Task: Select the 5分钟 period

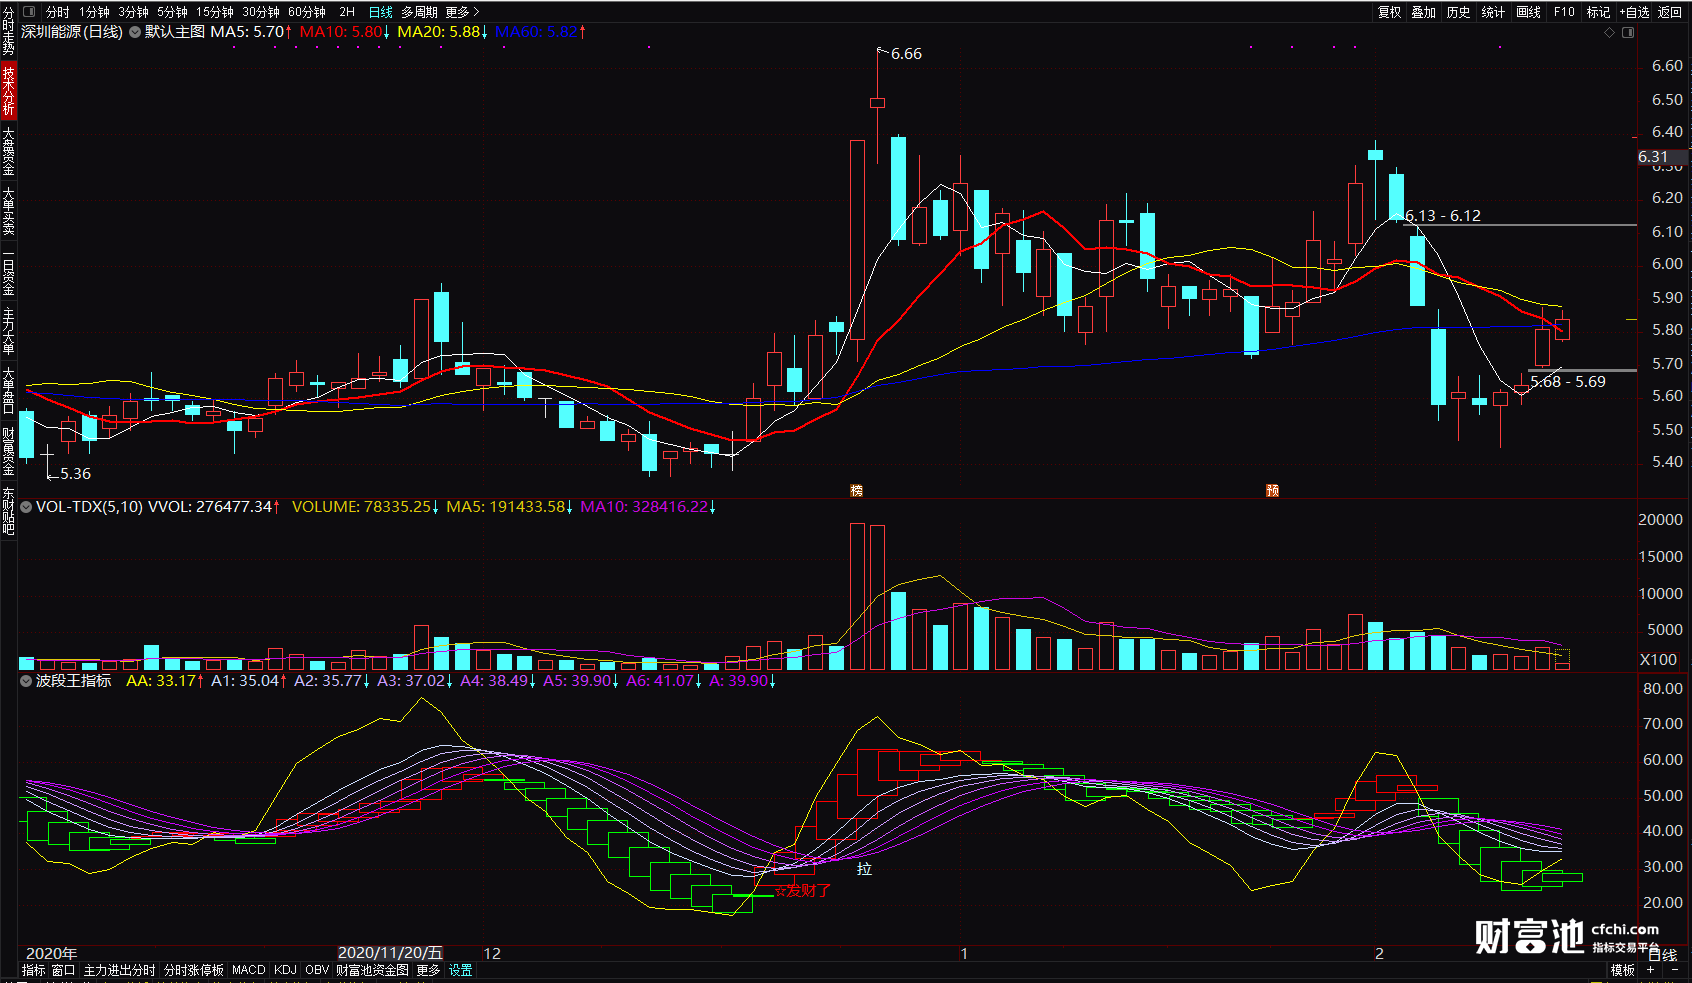Action: click(x=173, y=12)
